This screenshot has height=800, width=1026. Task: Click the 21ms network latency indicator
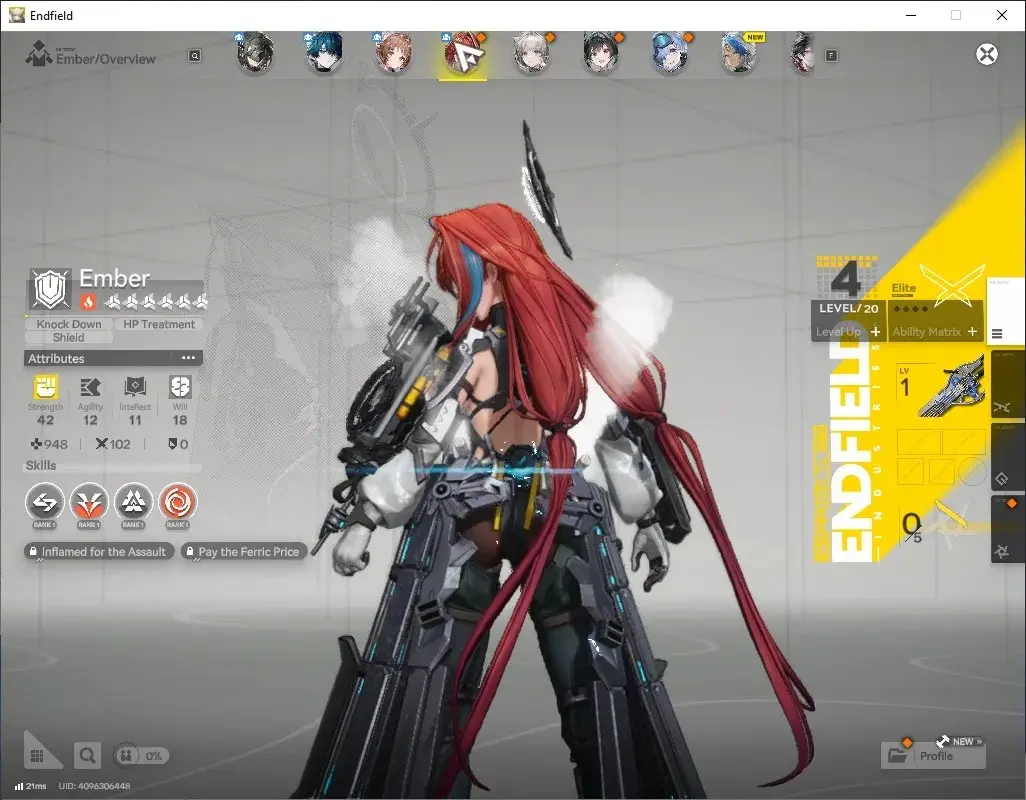[30, 786]
